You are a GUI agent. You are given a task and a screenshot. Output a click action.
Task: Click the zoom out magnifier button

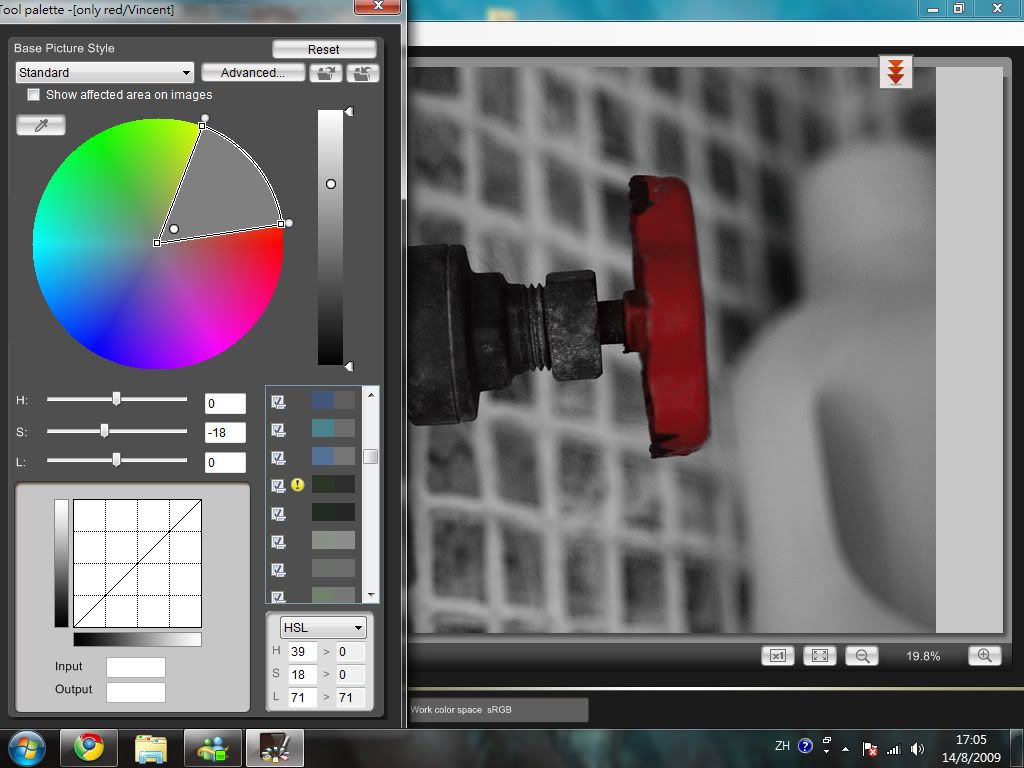click(x=861, y=656)
